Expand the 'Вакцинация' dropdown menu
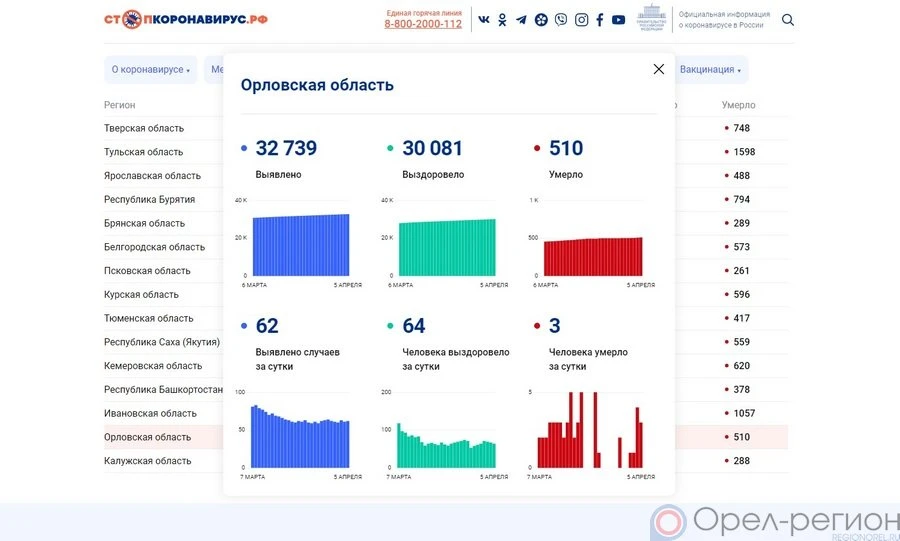900x541 pixels. tap(710, 70)
